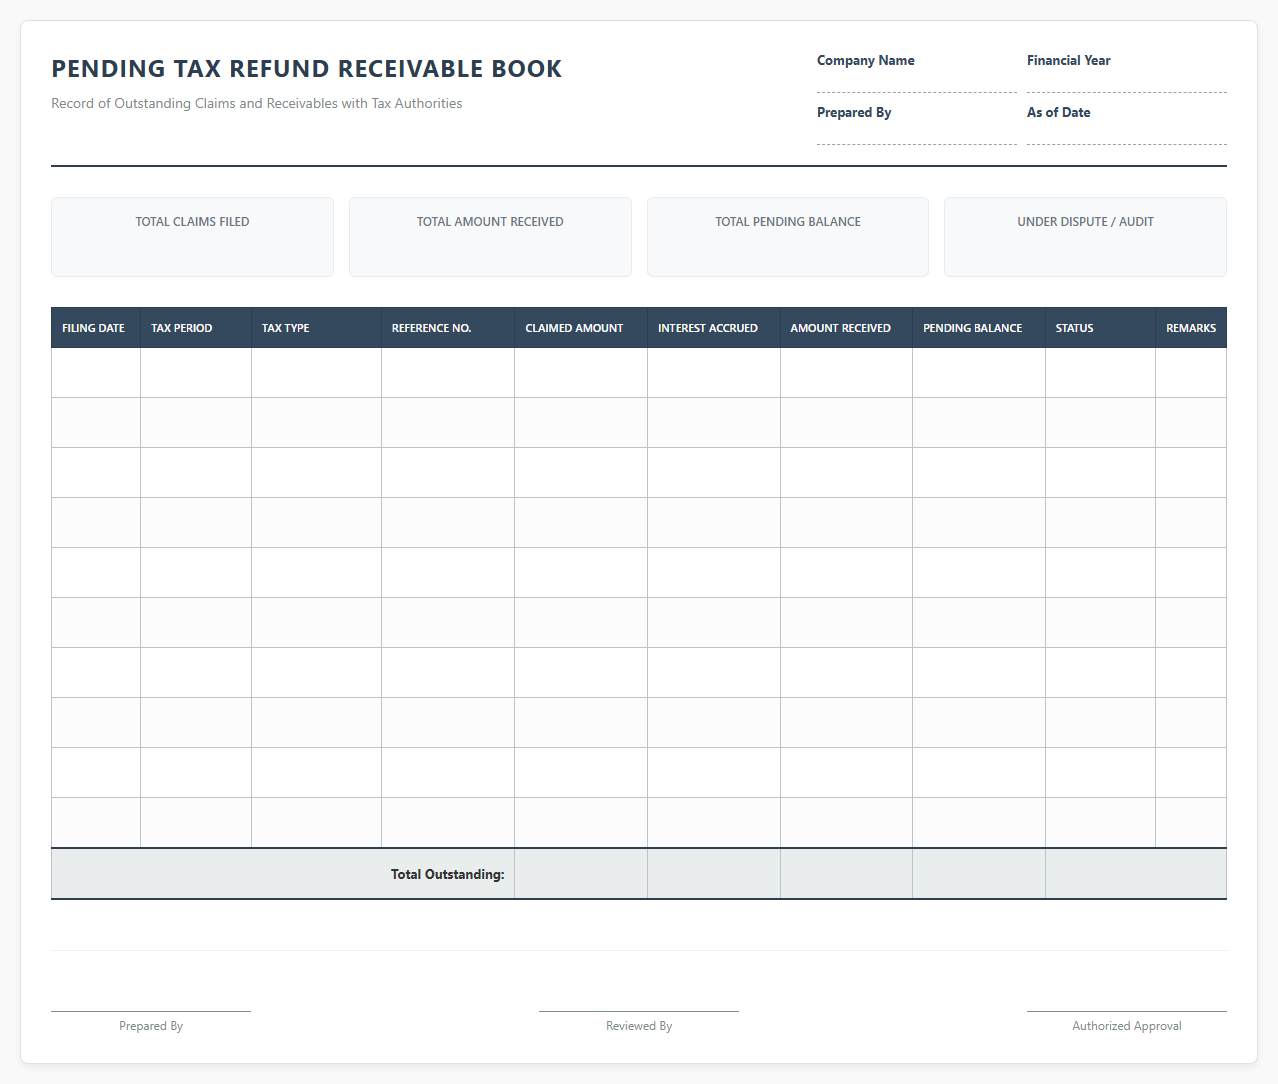Click the Tax Type column header
Viewport: 1278px width, 1084px height.
point(316,328)
